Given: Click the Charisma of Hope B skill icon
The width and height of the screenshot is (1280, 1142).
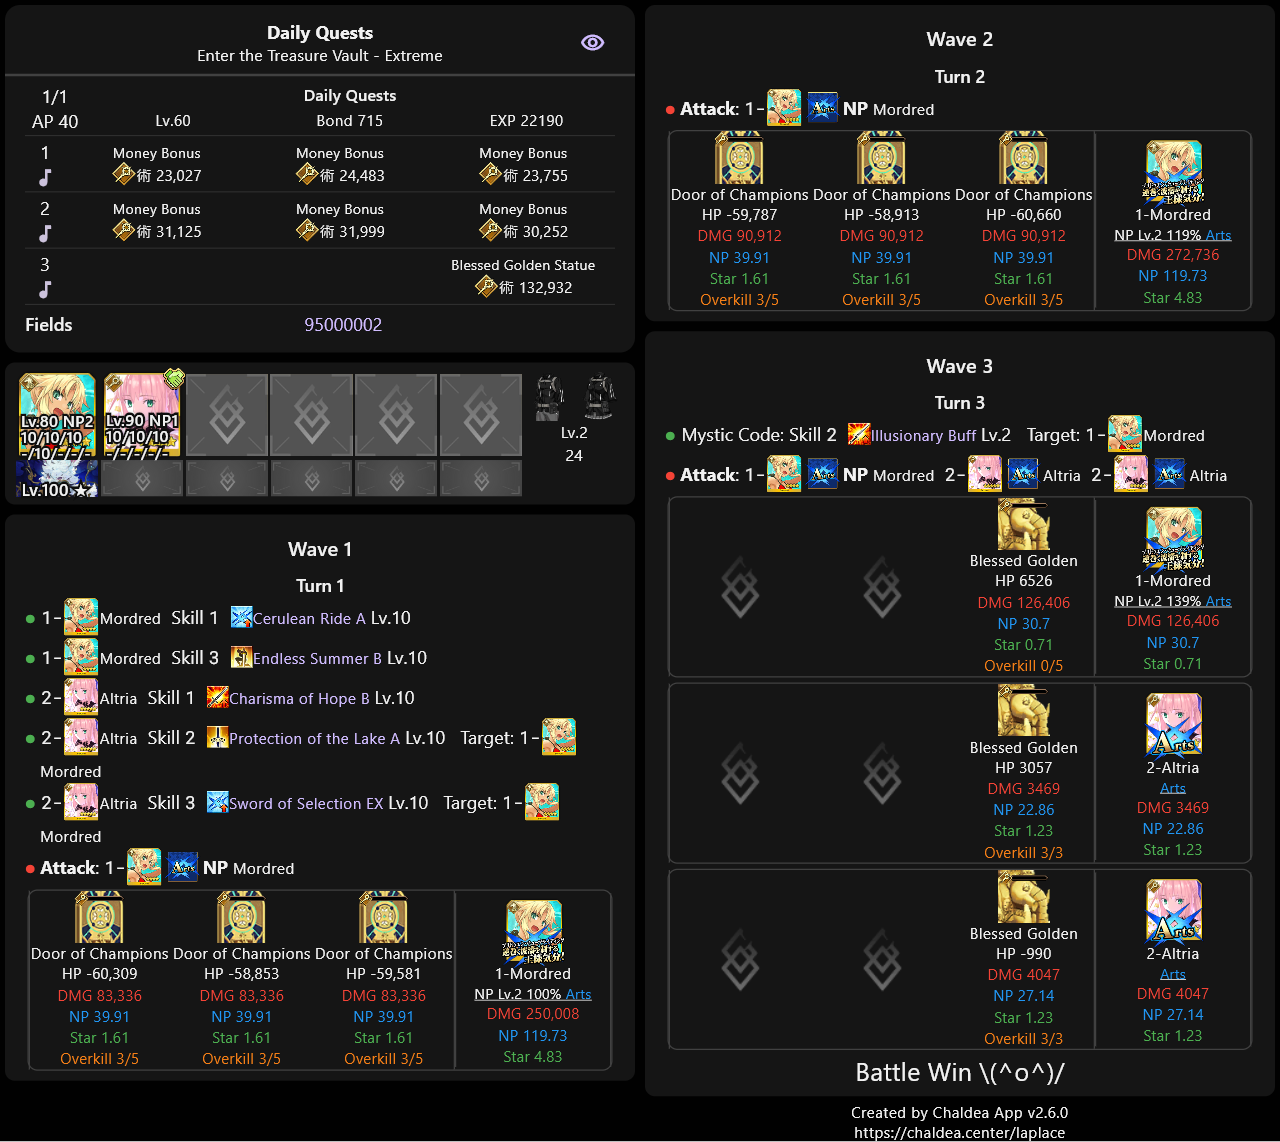Looking at the screenshot, I should pos(217,698).
